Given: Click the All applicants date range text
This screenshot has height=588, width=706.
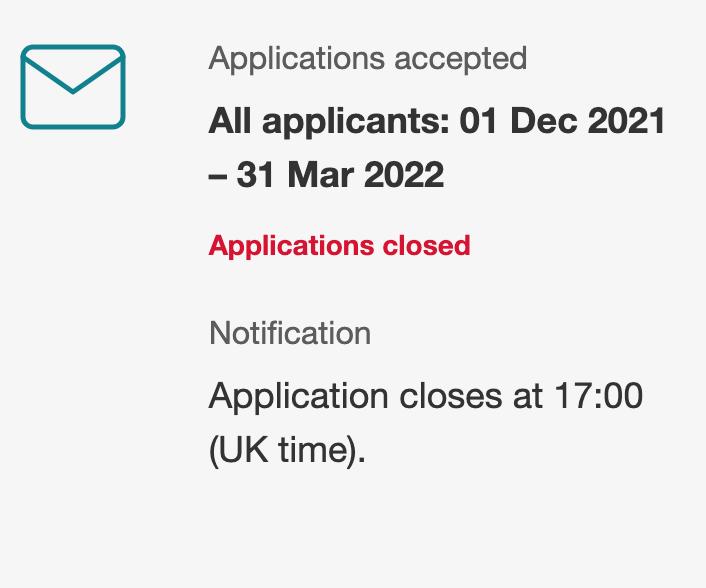Looking at the screenshot, I should coord(436,148).
